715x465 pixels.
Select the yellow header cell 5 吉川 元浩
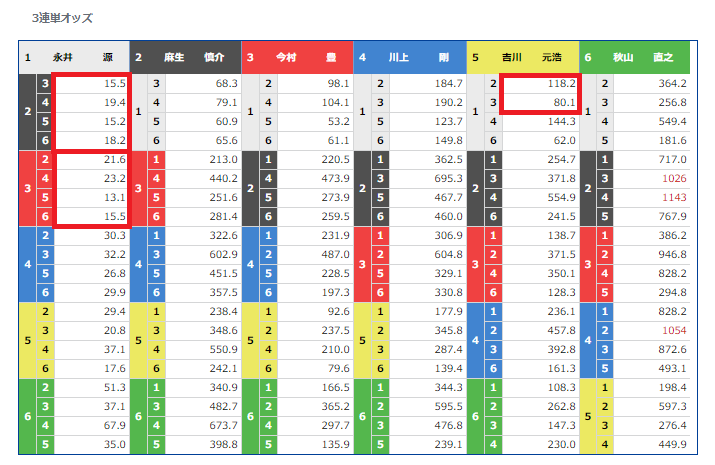click(523, 57)
